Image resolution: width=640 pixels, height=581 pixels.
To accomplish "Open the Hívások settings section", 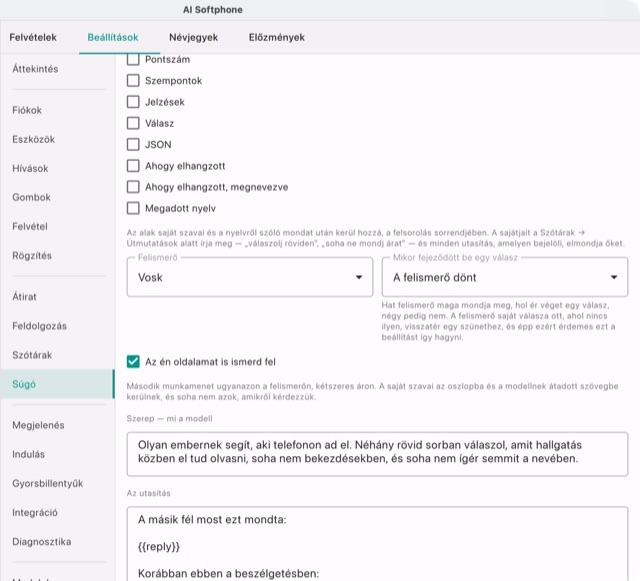I will pyautogui.click(x=57, y=168).
